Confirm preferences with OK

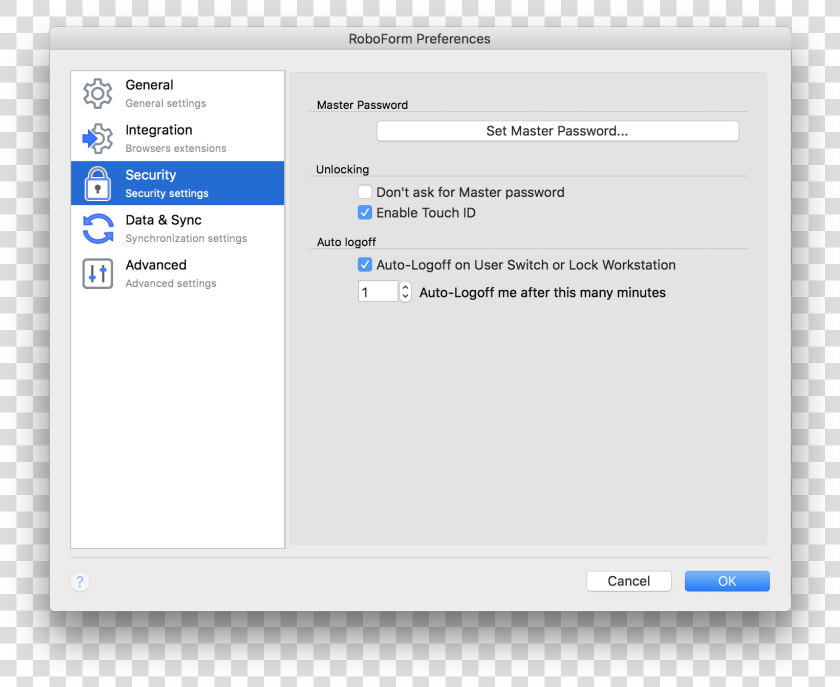727,581
